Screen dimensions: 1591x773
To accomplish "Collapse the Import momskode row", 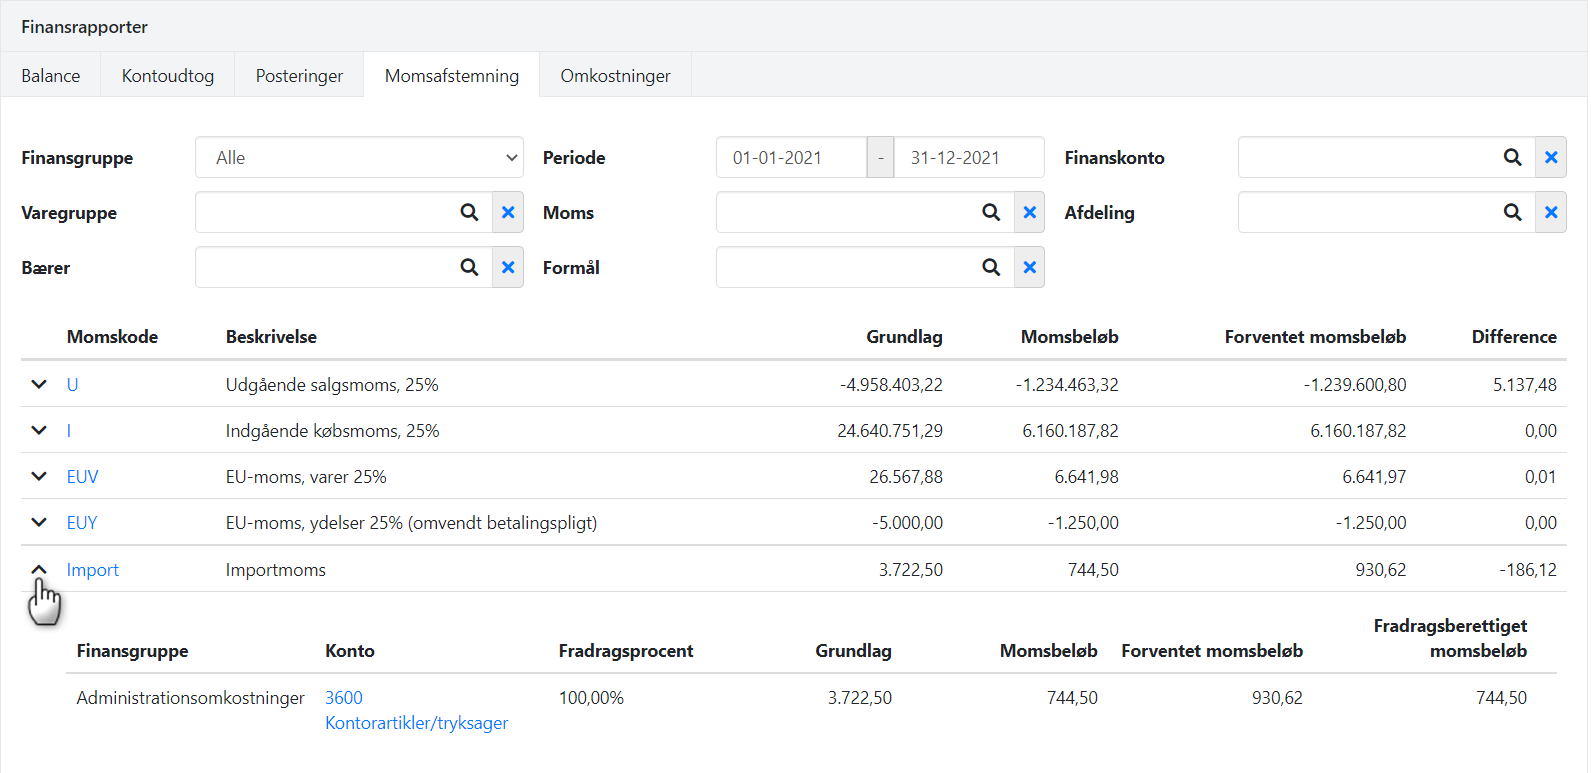I will coord(39,569).
